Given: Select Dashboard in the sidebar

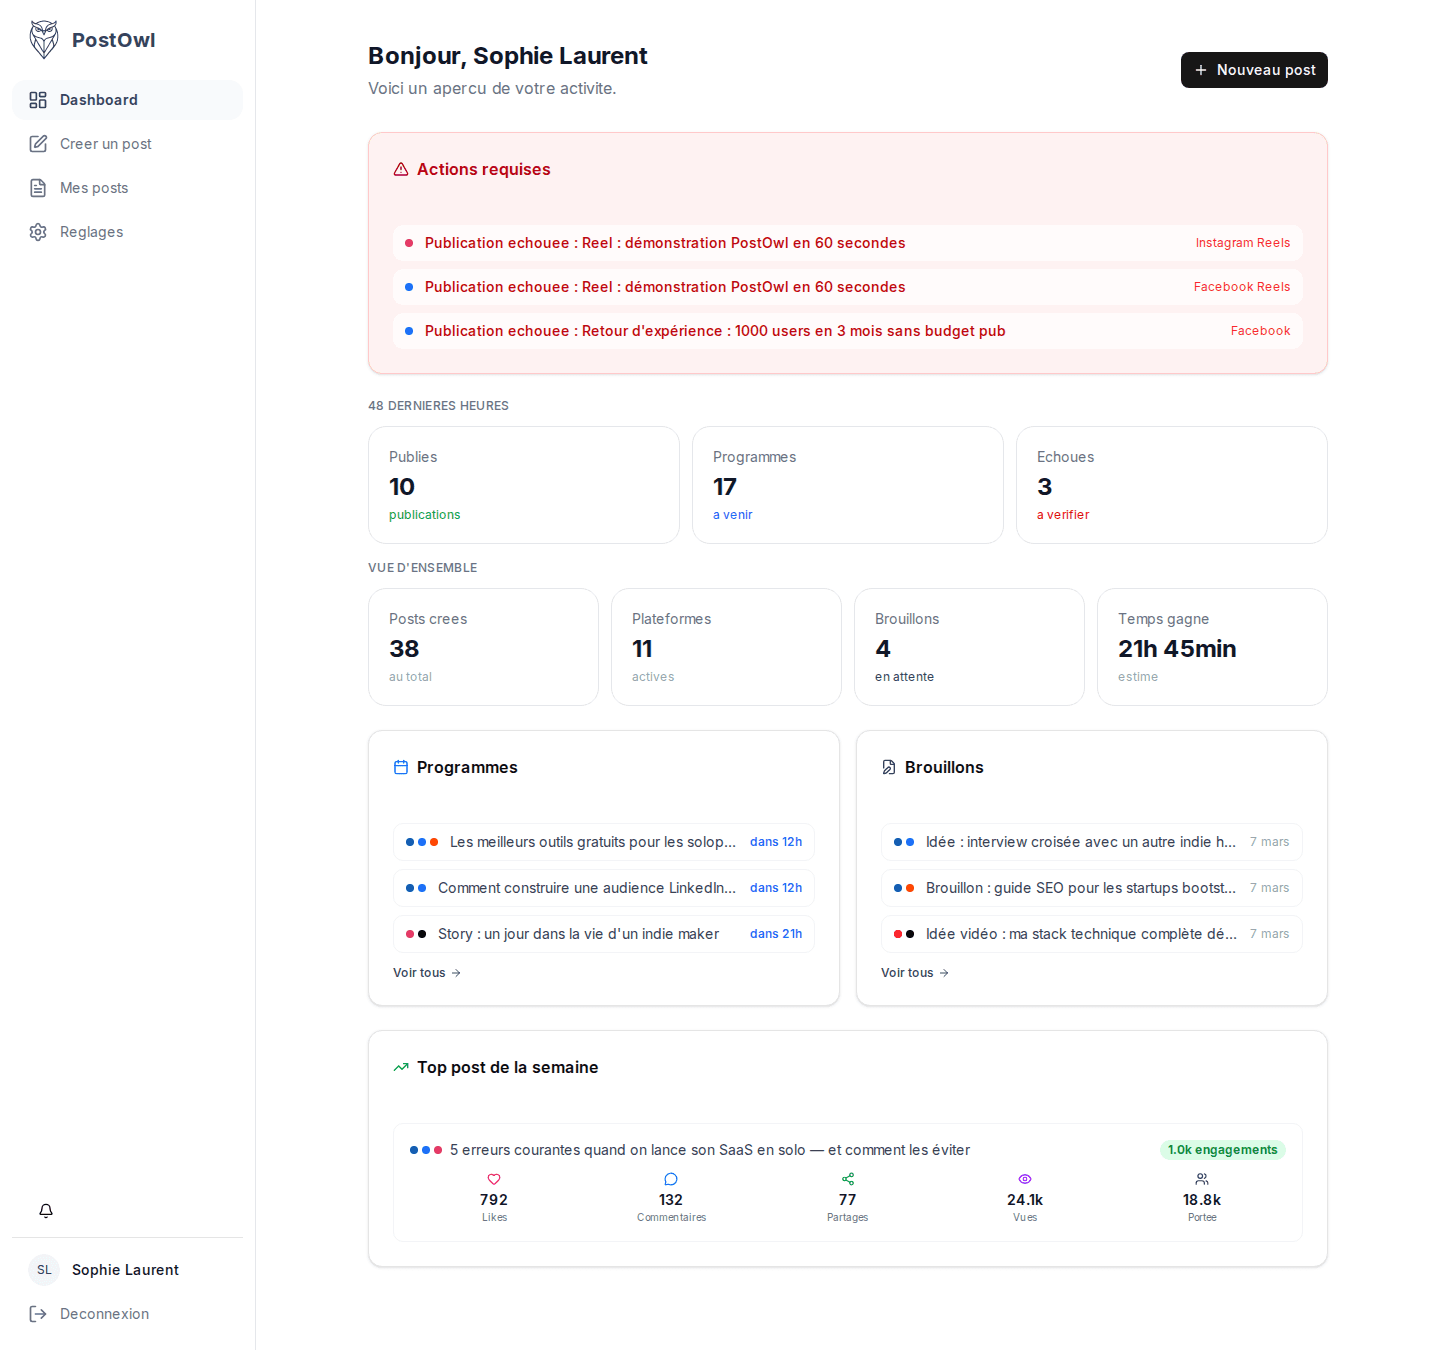Looking at the screenshot, I should pos(98,100).
